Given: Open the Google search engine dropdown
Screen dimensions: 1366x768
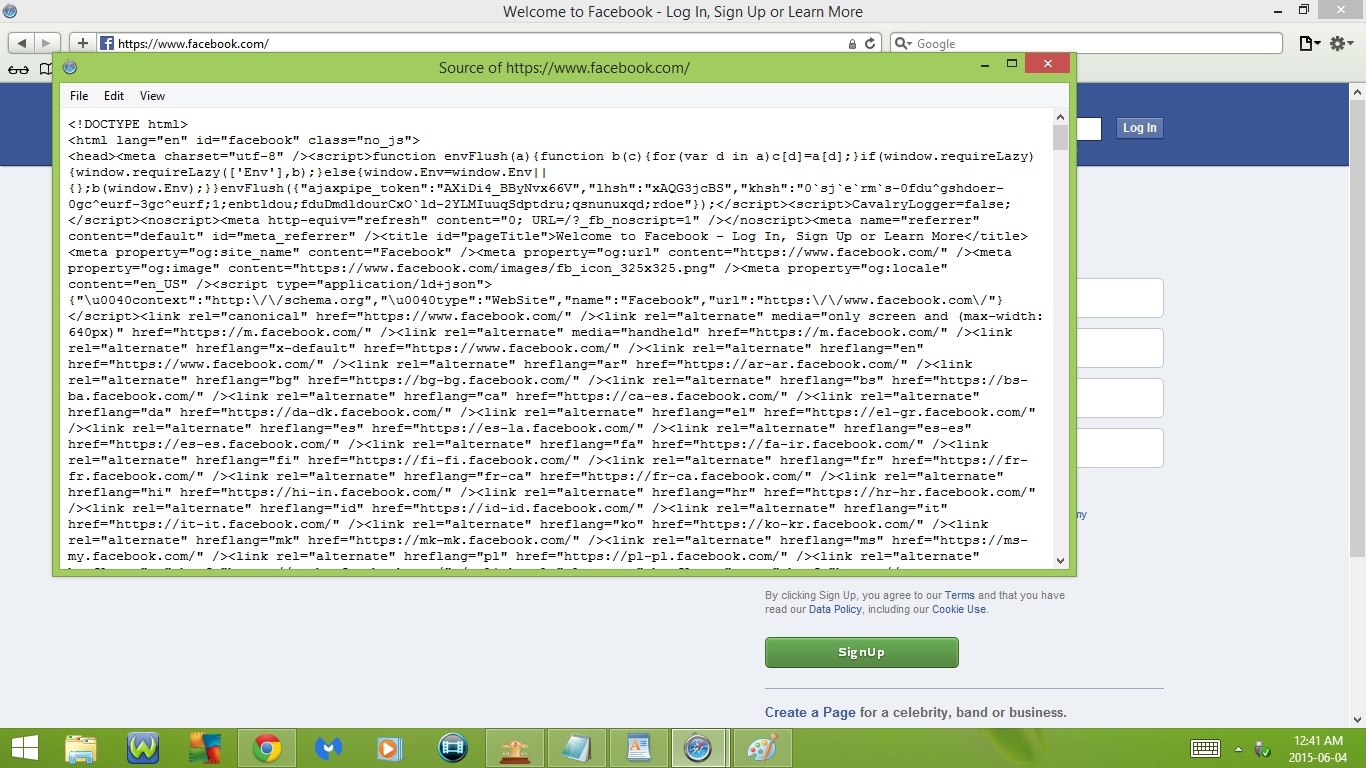Looking at the screenshot, I should click(903, 44).
